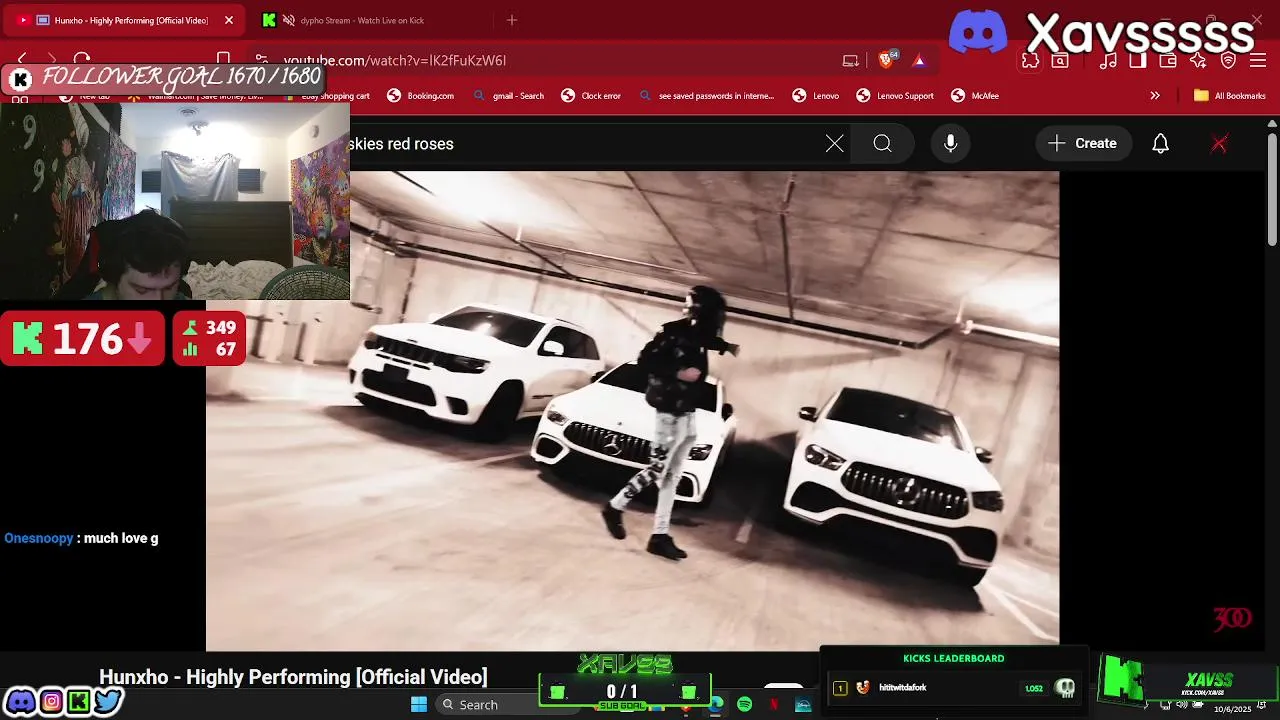Open the Booking.com bookmark
Viewport: 1280px width, 720px height.
coord(420,96)
